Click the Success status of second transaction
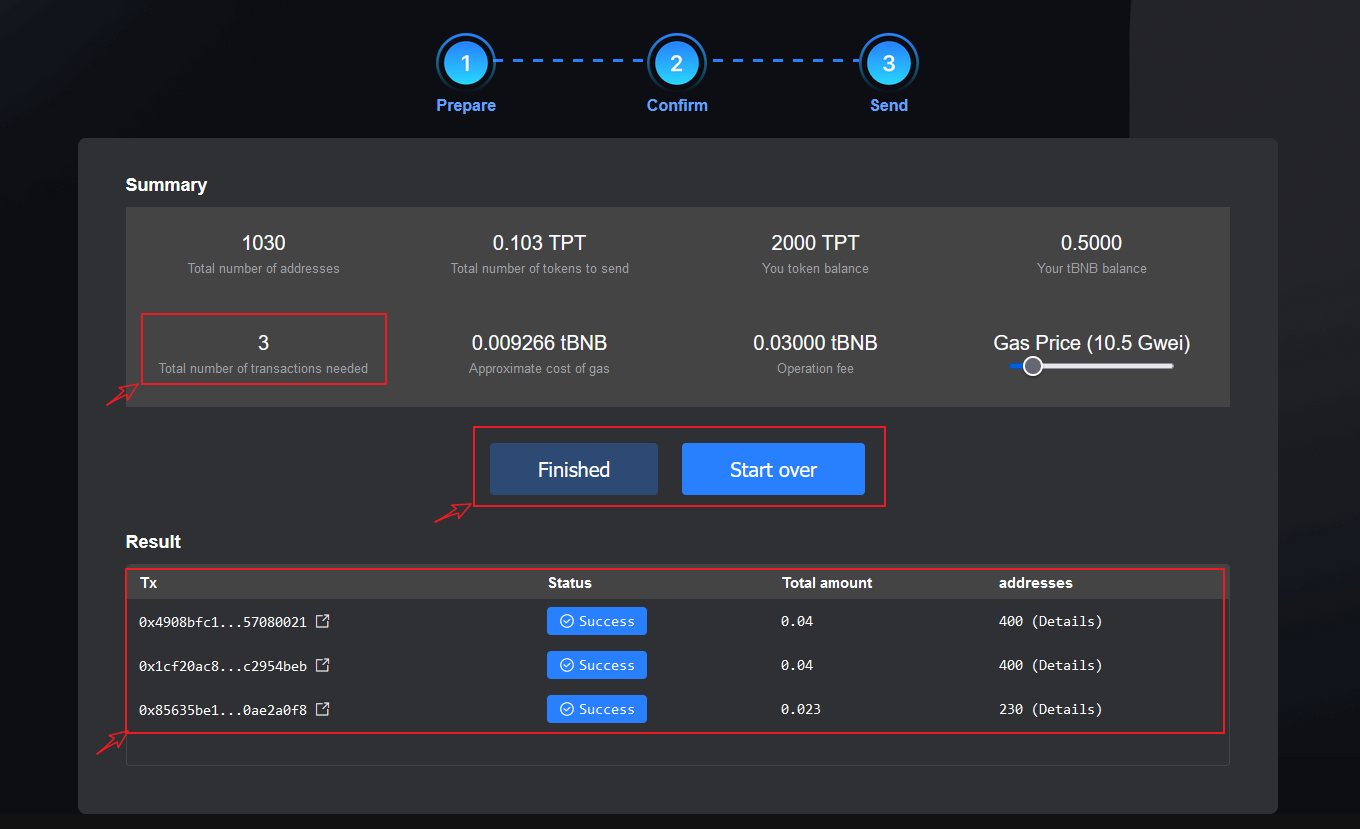 tap(596, 665)
